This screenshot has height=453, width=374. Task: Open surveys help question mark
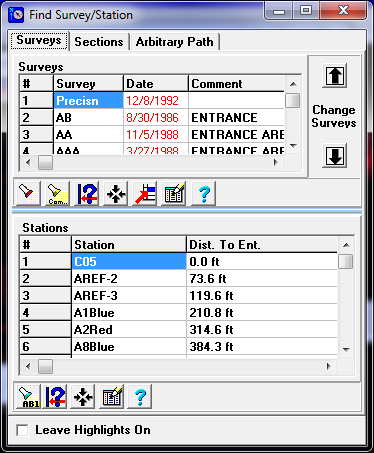[203, 194]
